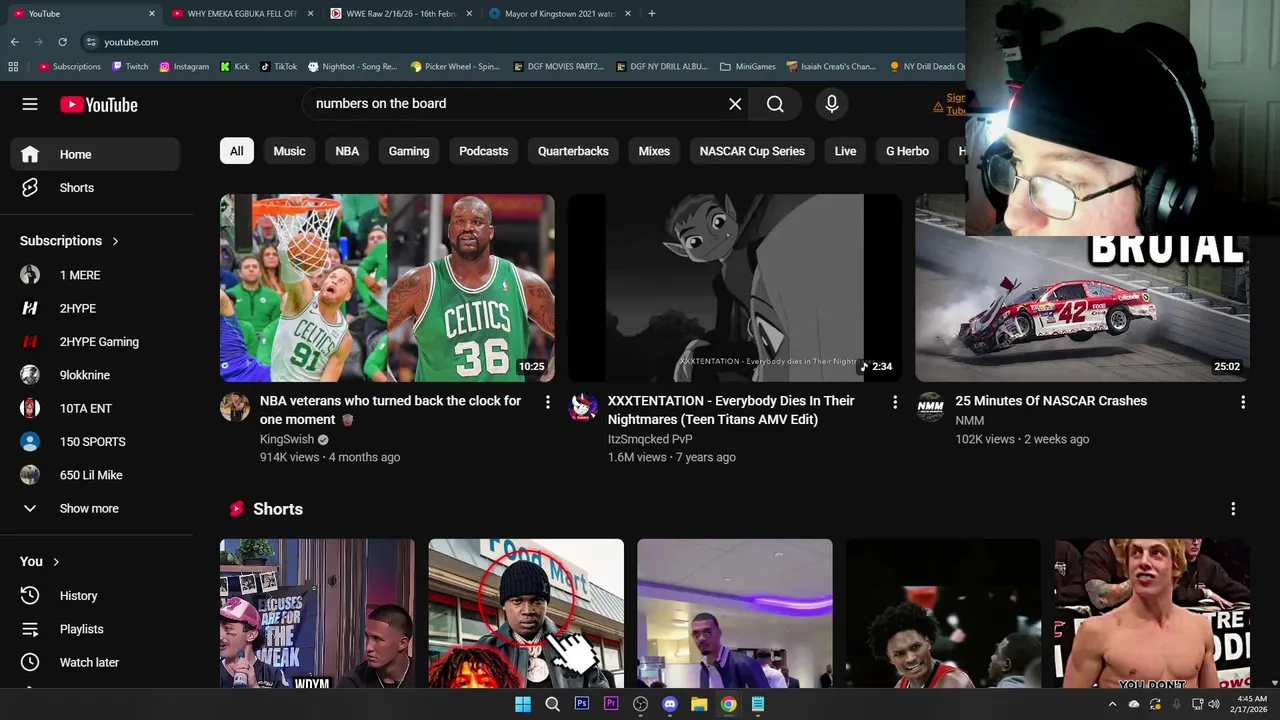Select the All filter chip

point(236,151)
